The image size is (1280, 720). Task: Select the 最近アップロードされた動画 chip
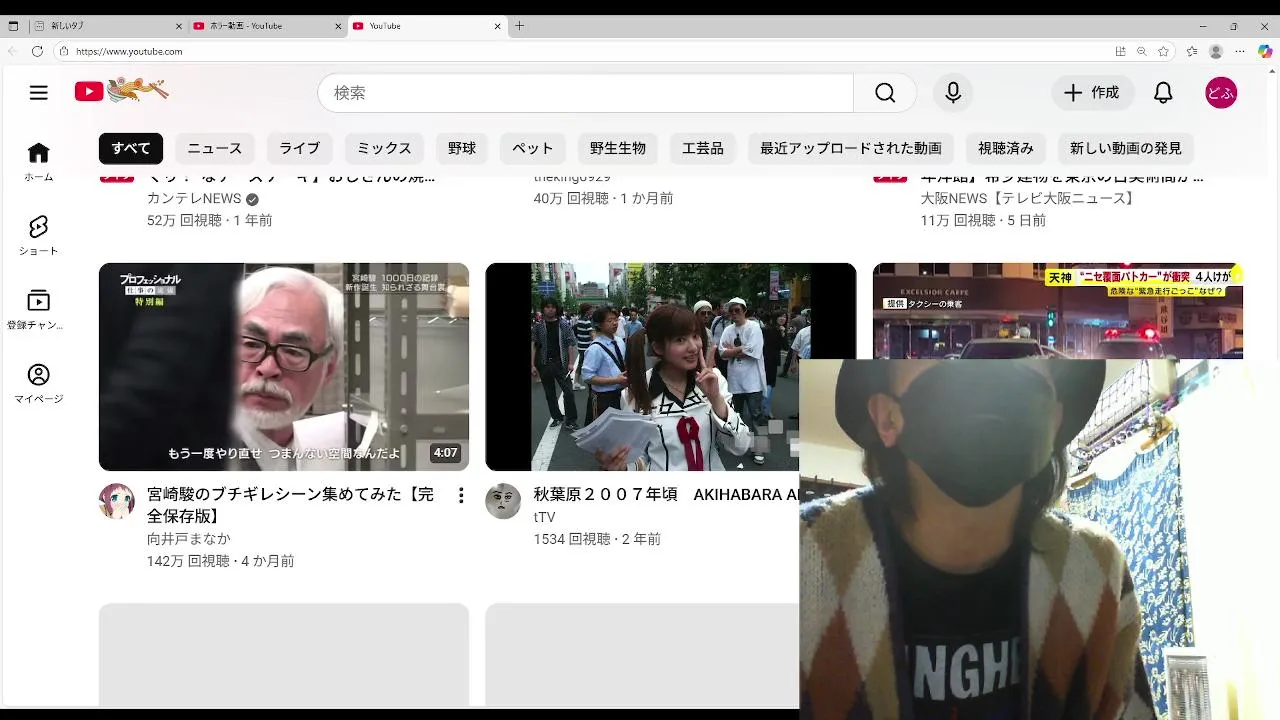click(x=851, y=148)
